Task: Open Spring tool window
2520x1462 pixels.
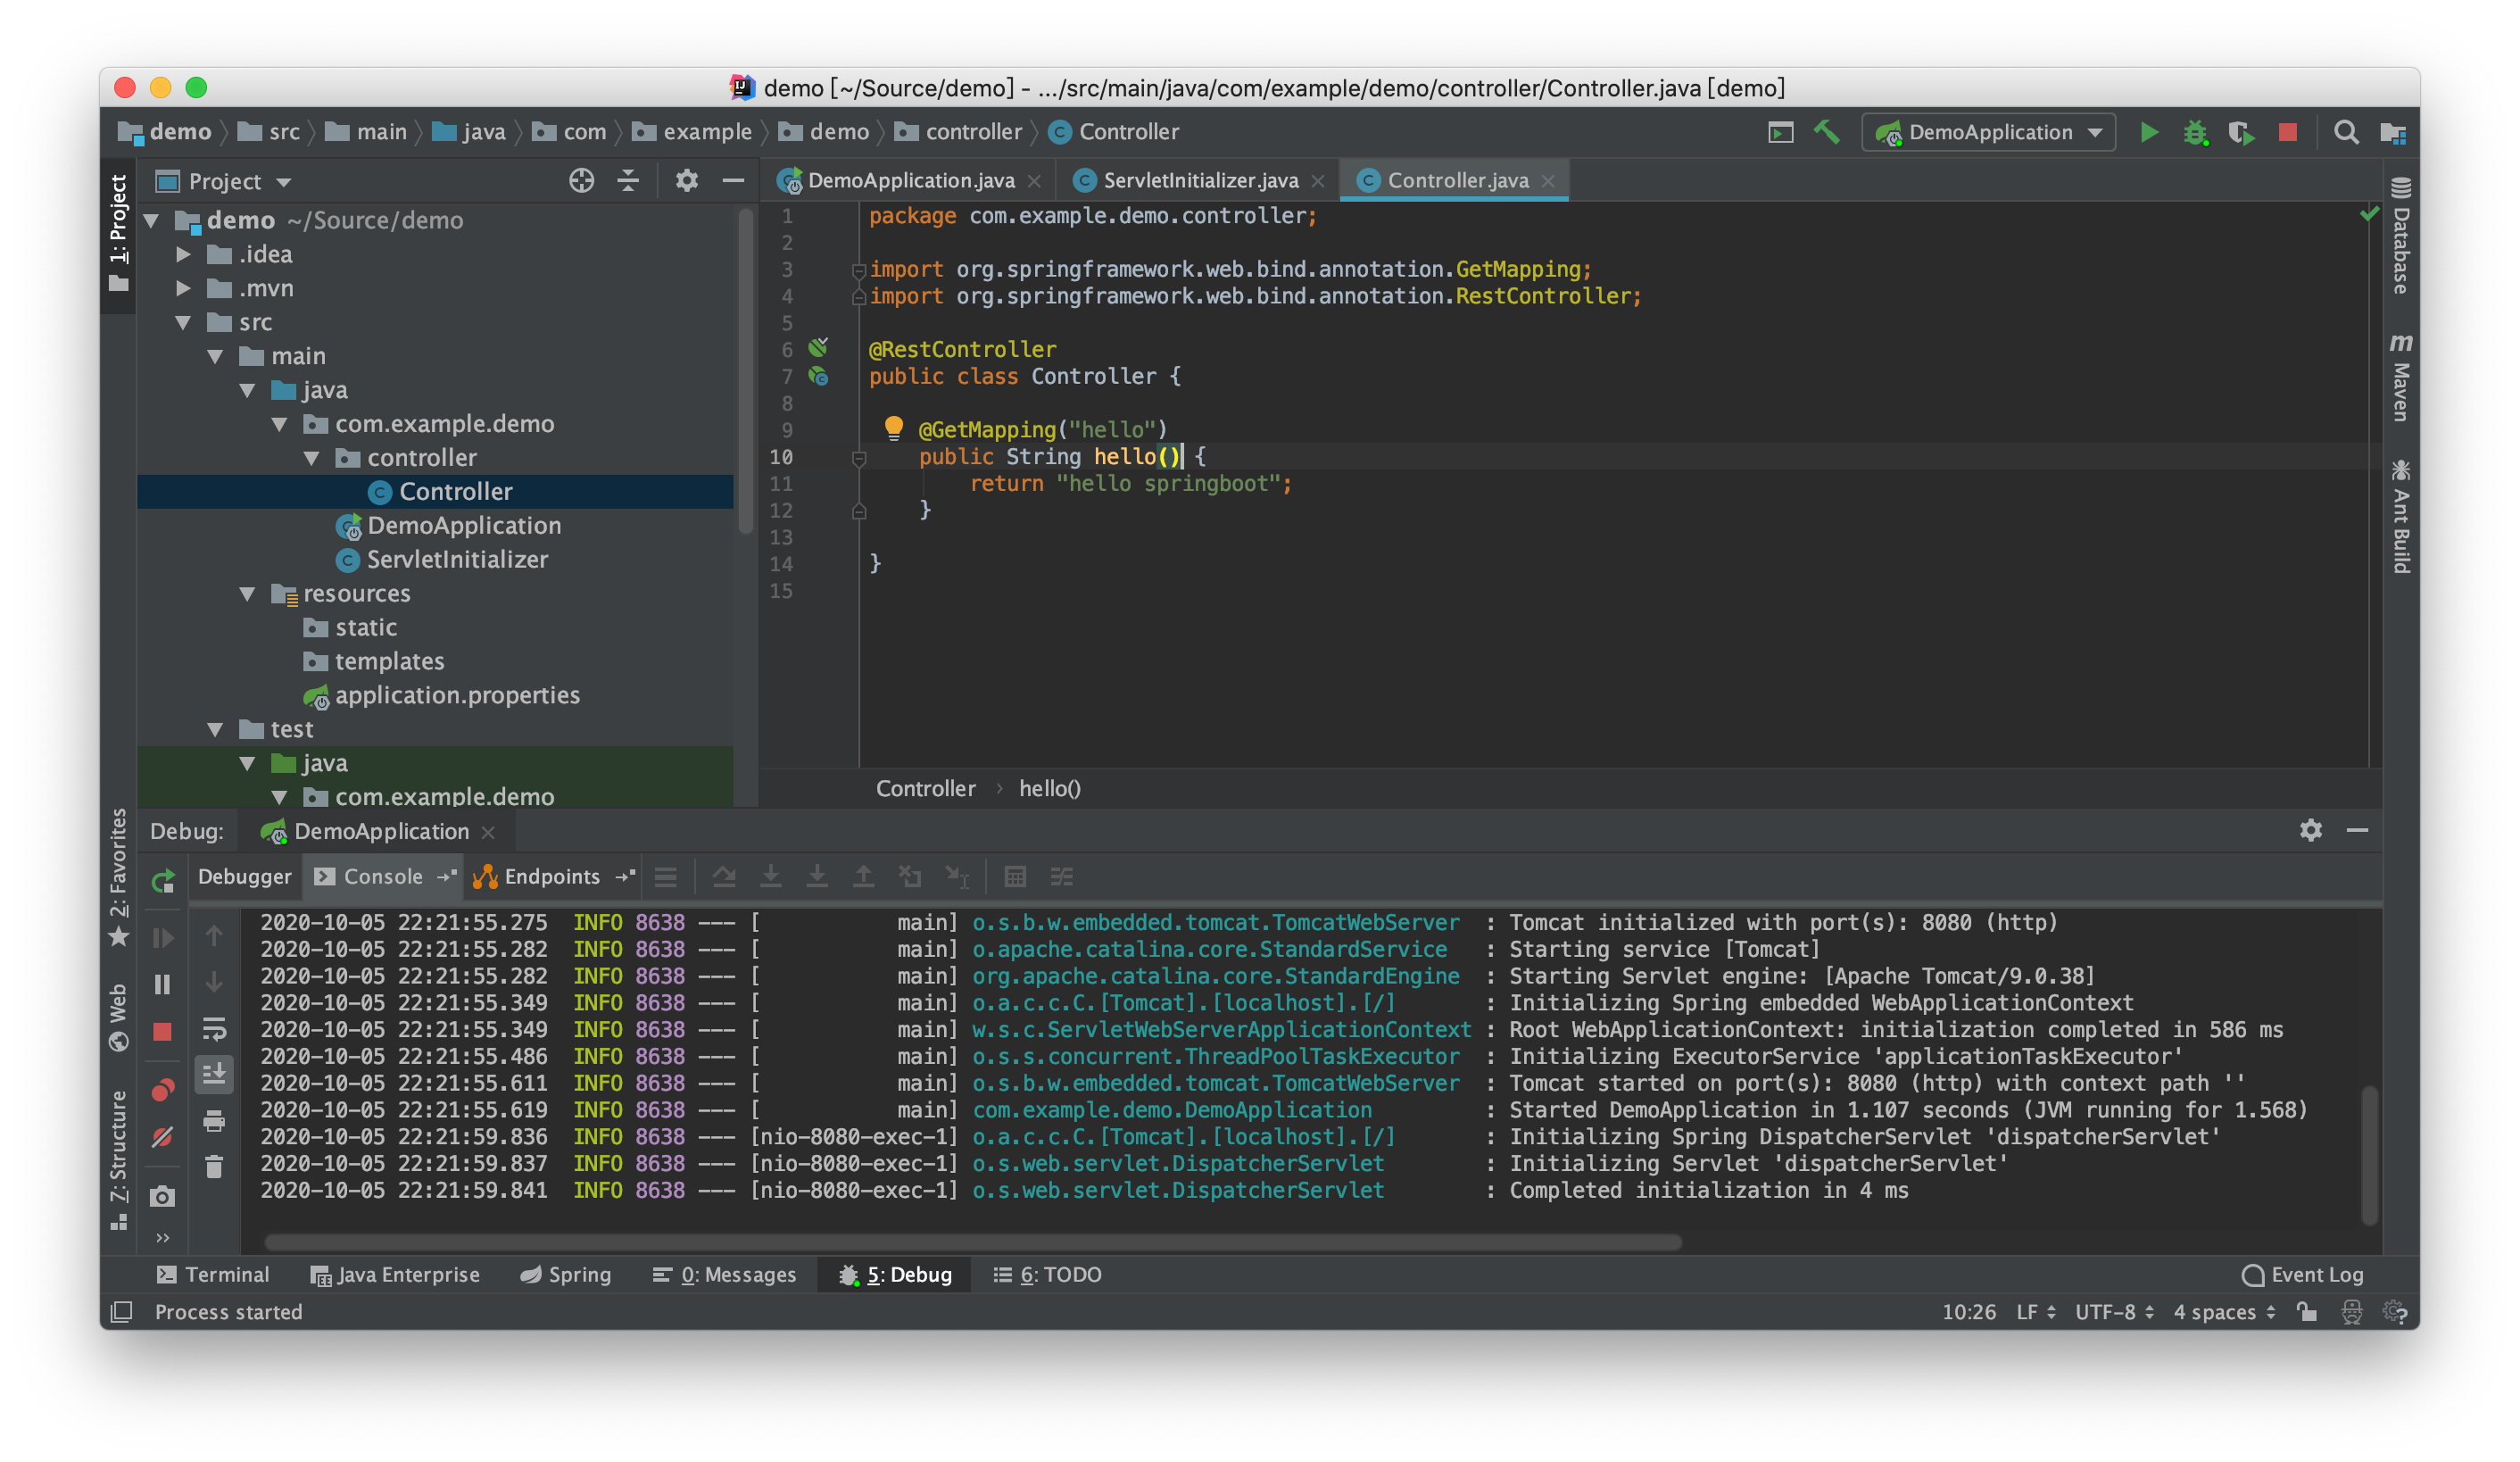Action: (x=565, y=1274)
